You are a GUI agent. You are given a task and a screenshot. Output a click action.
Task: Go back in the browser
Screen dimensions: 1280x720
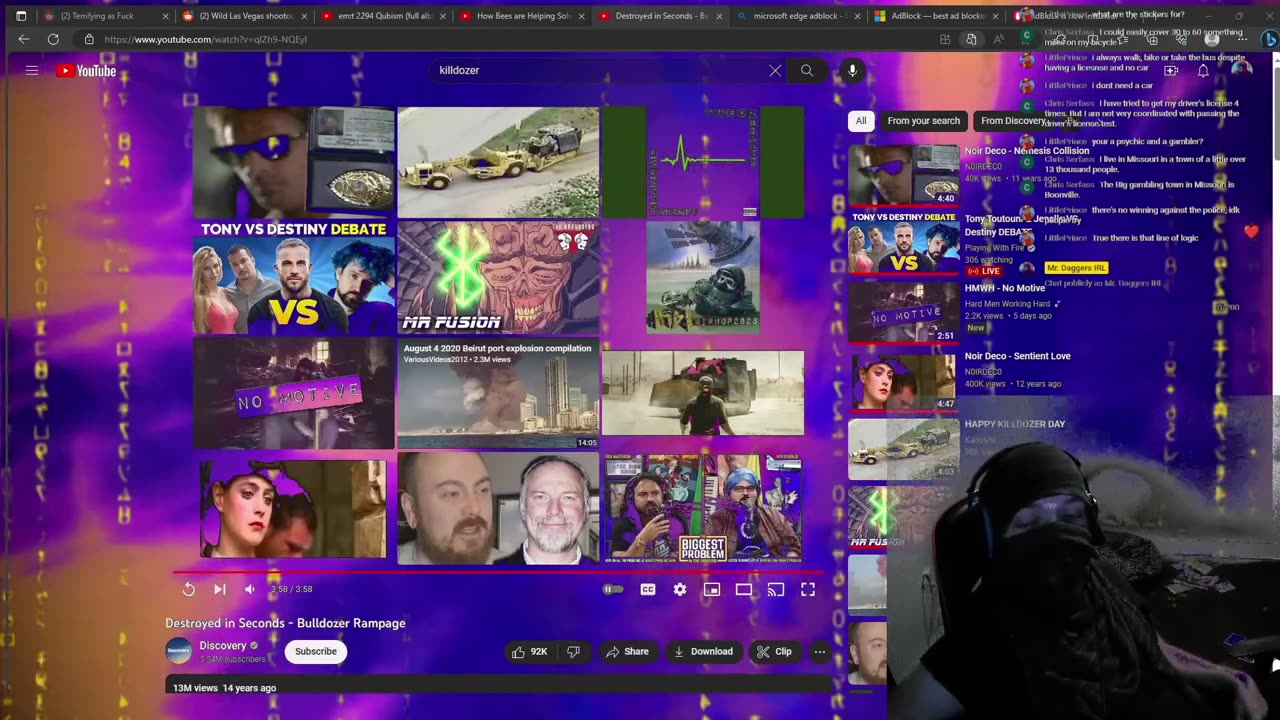24,39
